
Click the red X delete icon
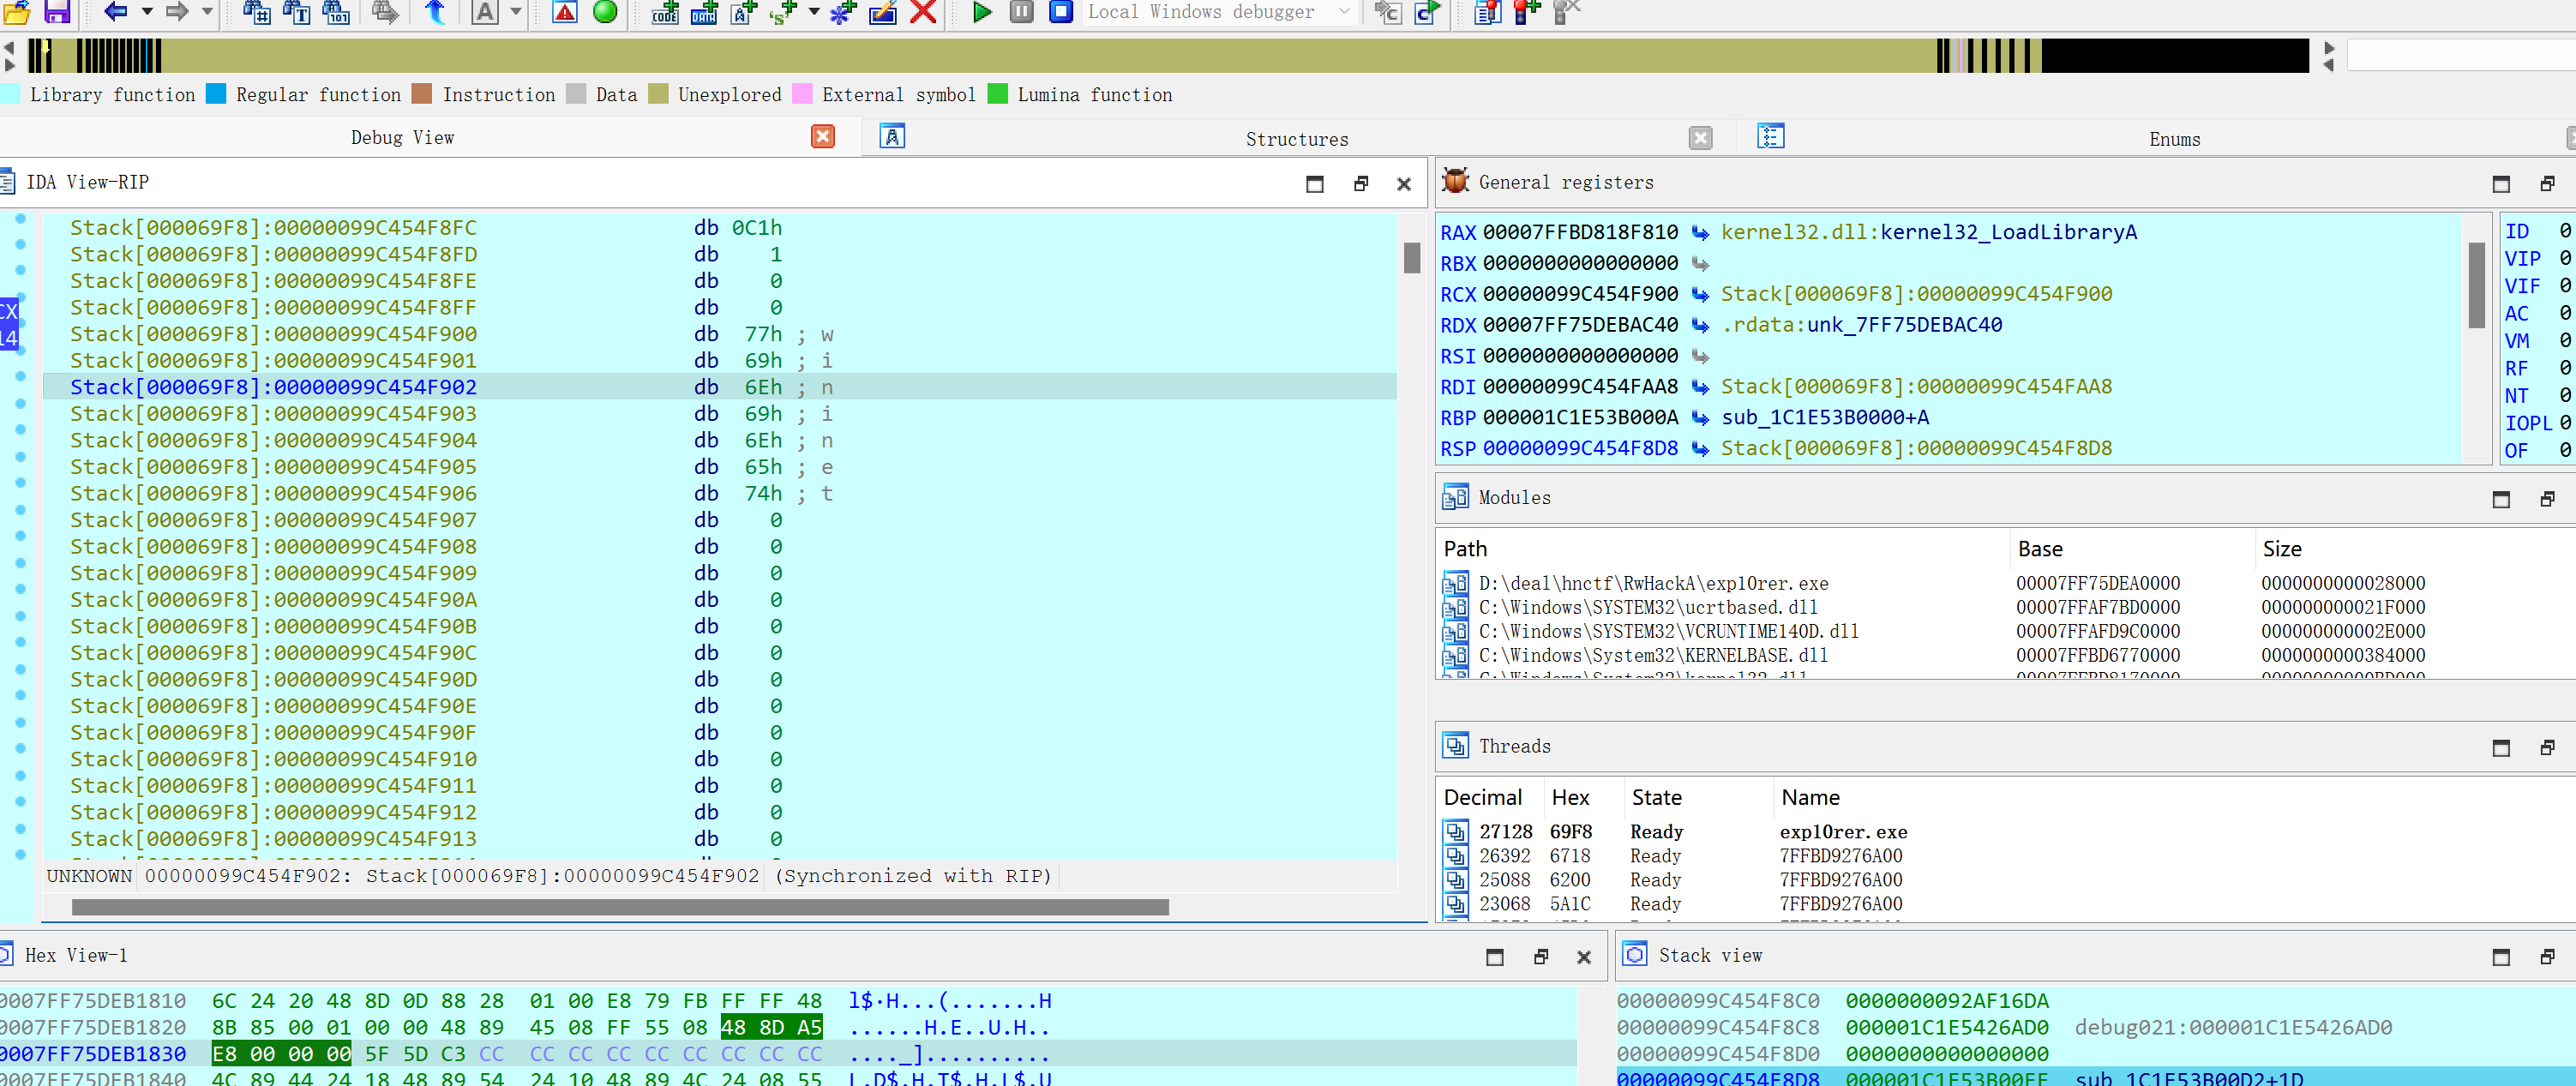(923, 11)
